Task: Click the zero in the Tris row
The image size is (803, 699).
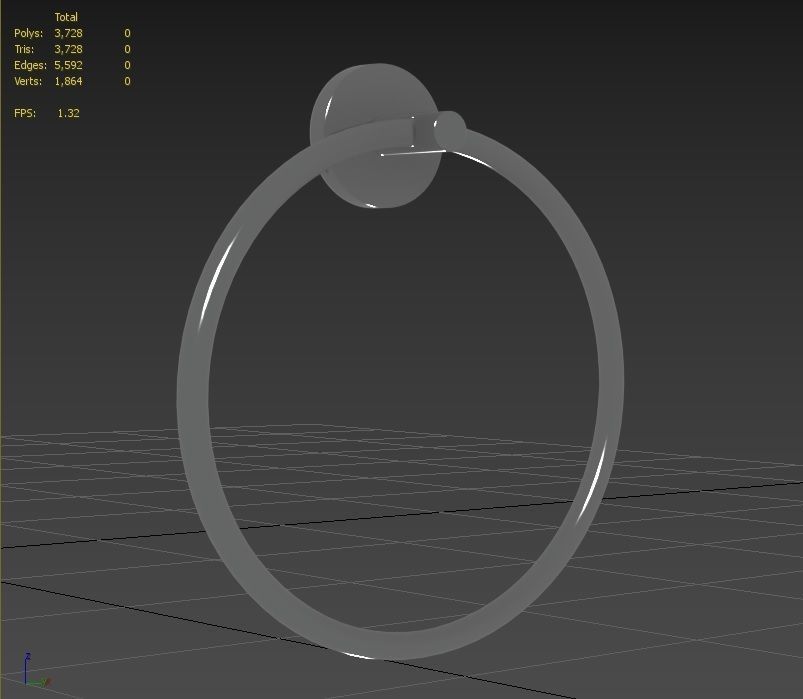Action: click(128, 49)
